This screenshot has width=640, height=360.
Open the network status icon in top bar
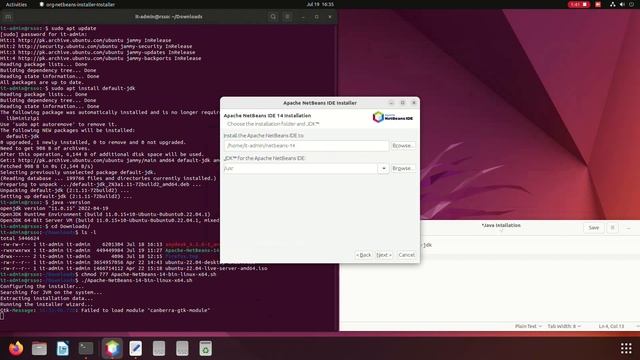(x=612, y=4)
